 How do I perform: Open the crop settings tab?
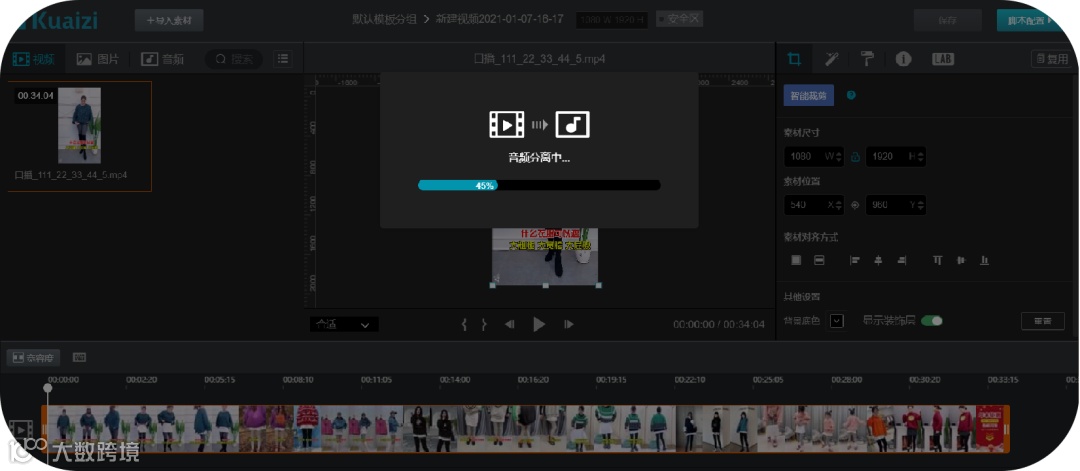click(794, 59)
